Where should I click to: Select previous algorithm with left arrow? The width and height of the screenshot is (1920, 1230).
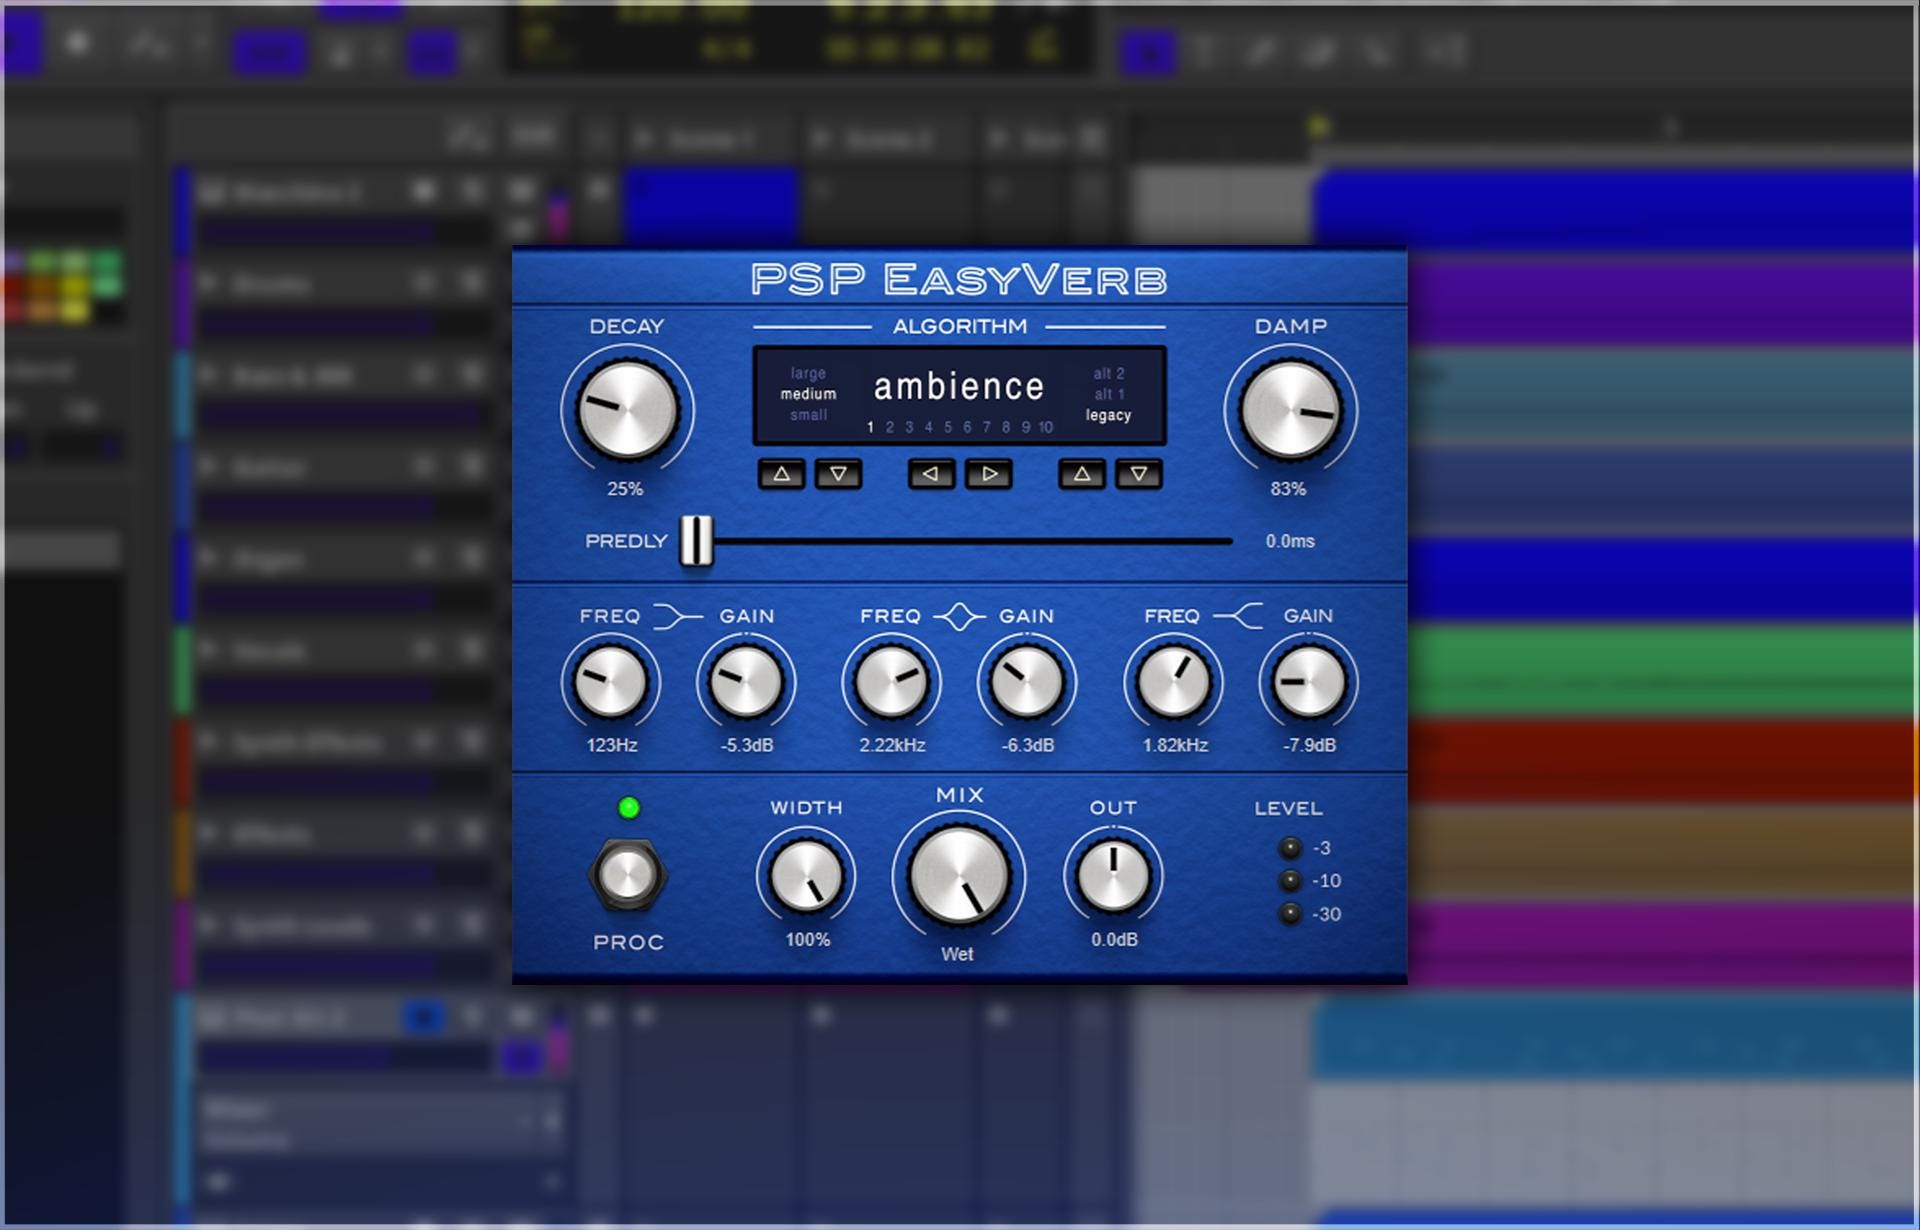tap(931, 474)
